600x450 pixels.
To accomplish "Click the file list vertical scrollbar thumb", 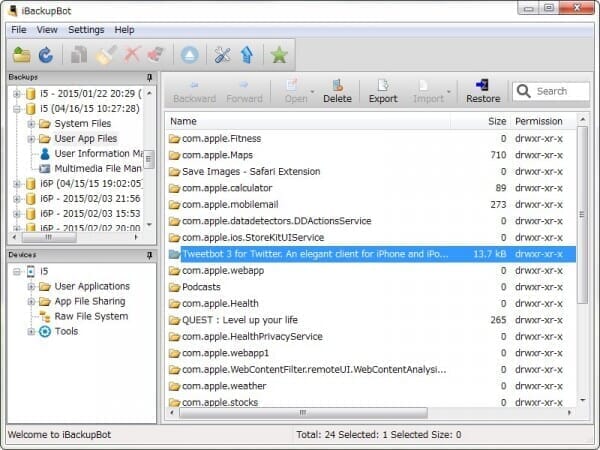I will pyautogui.click(x=582, y=214).
